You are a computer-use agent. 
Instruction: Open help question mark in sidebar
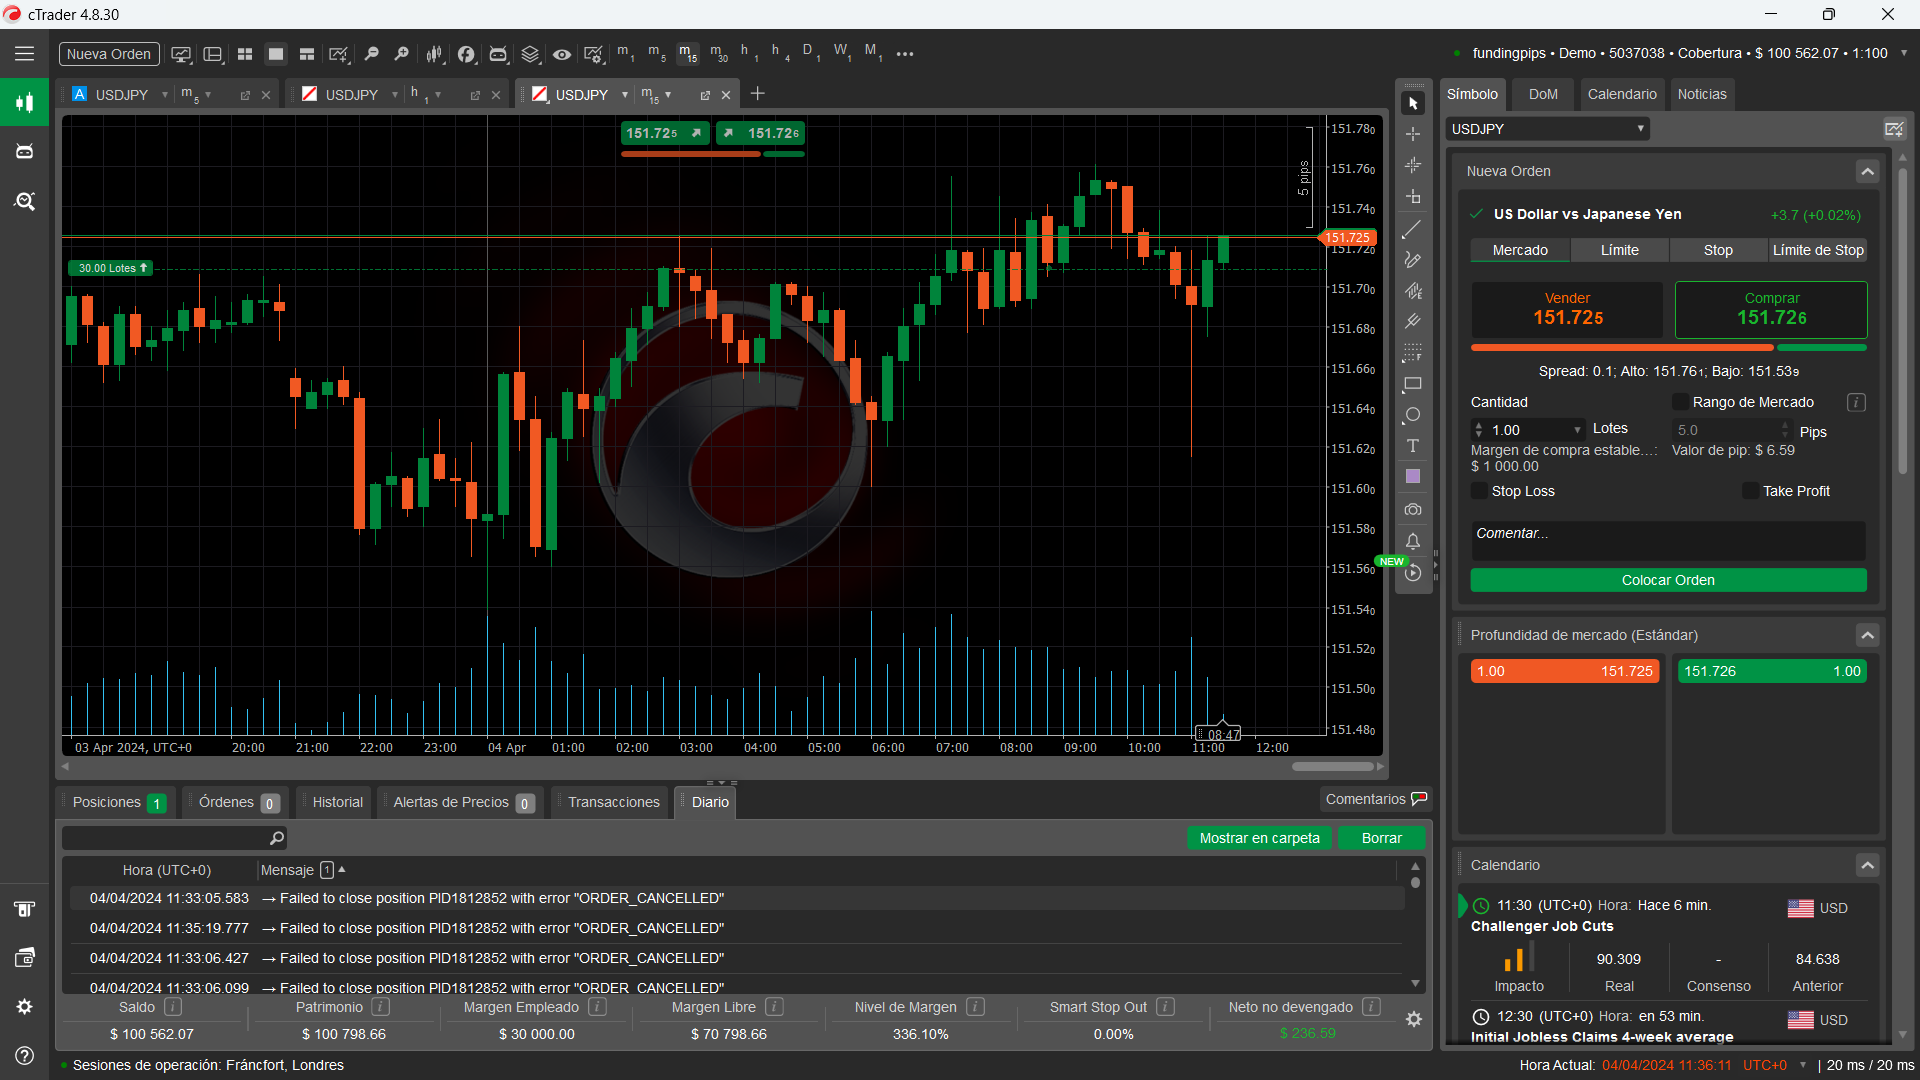point(24,1056)
